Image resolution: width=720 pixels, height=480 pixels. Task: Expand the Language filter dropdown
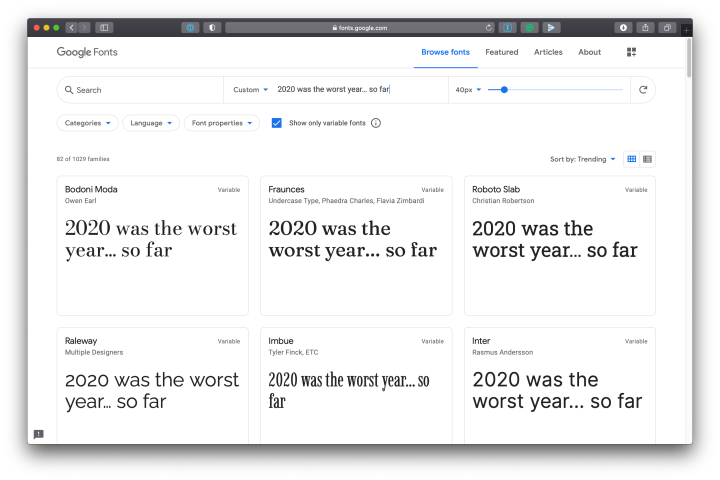[x=151, y=123]
